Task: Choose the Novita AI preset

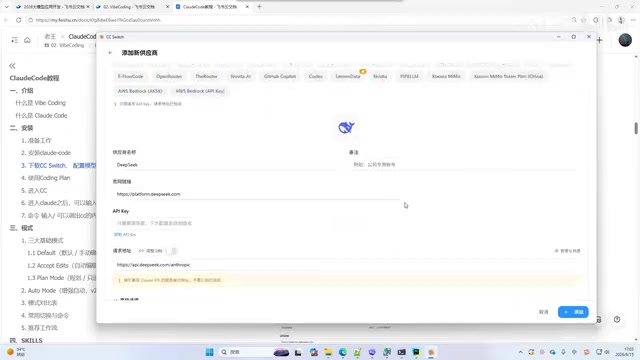Action: coord(240,76)
